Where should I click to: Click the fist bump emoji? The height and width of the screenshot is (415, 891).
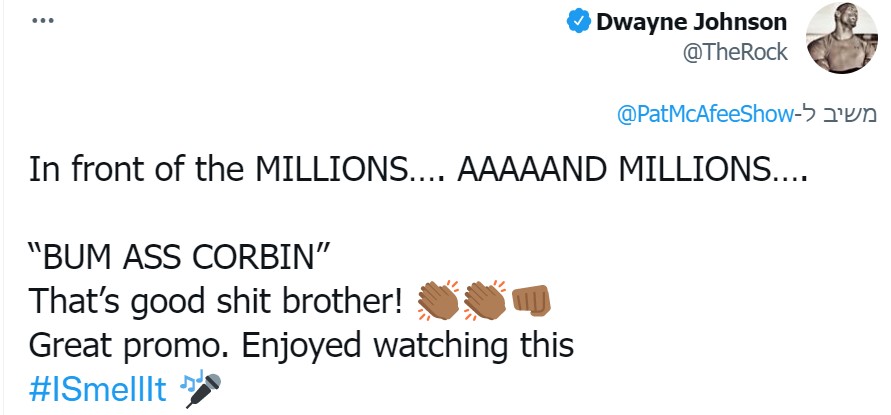(531, 300)
